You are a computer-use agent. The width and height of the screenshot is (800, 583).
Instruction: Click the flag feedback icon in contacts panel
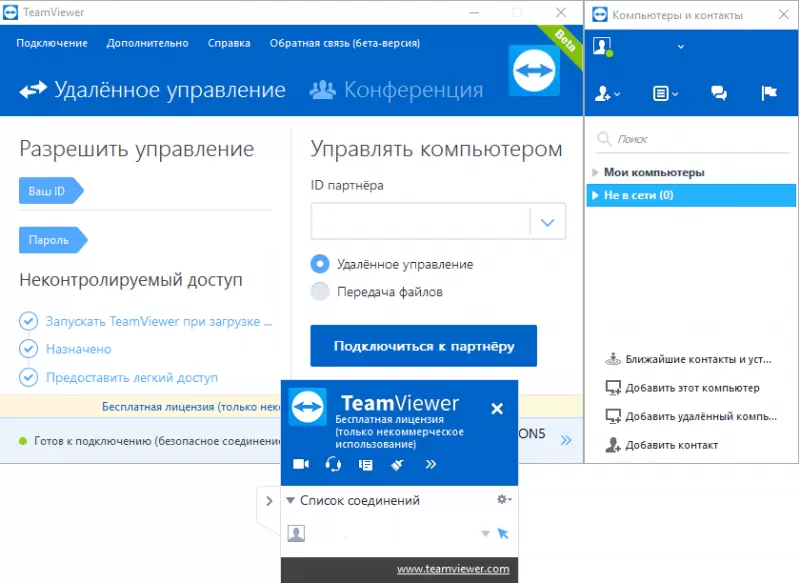pyautogui.click(x=768, y=93)
